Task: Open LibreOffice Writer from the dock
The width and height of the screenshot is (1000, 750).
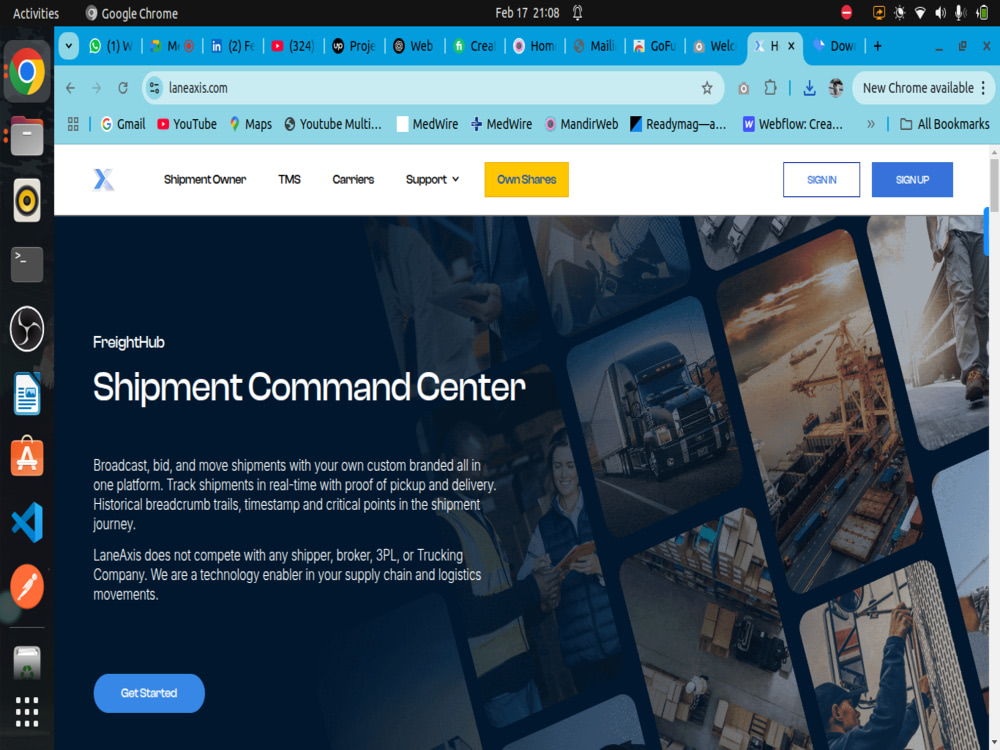Action: 27,393
